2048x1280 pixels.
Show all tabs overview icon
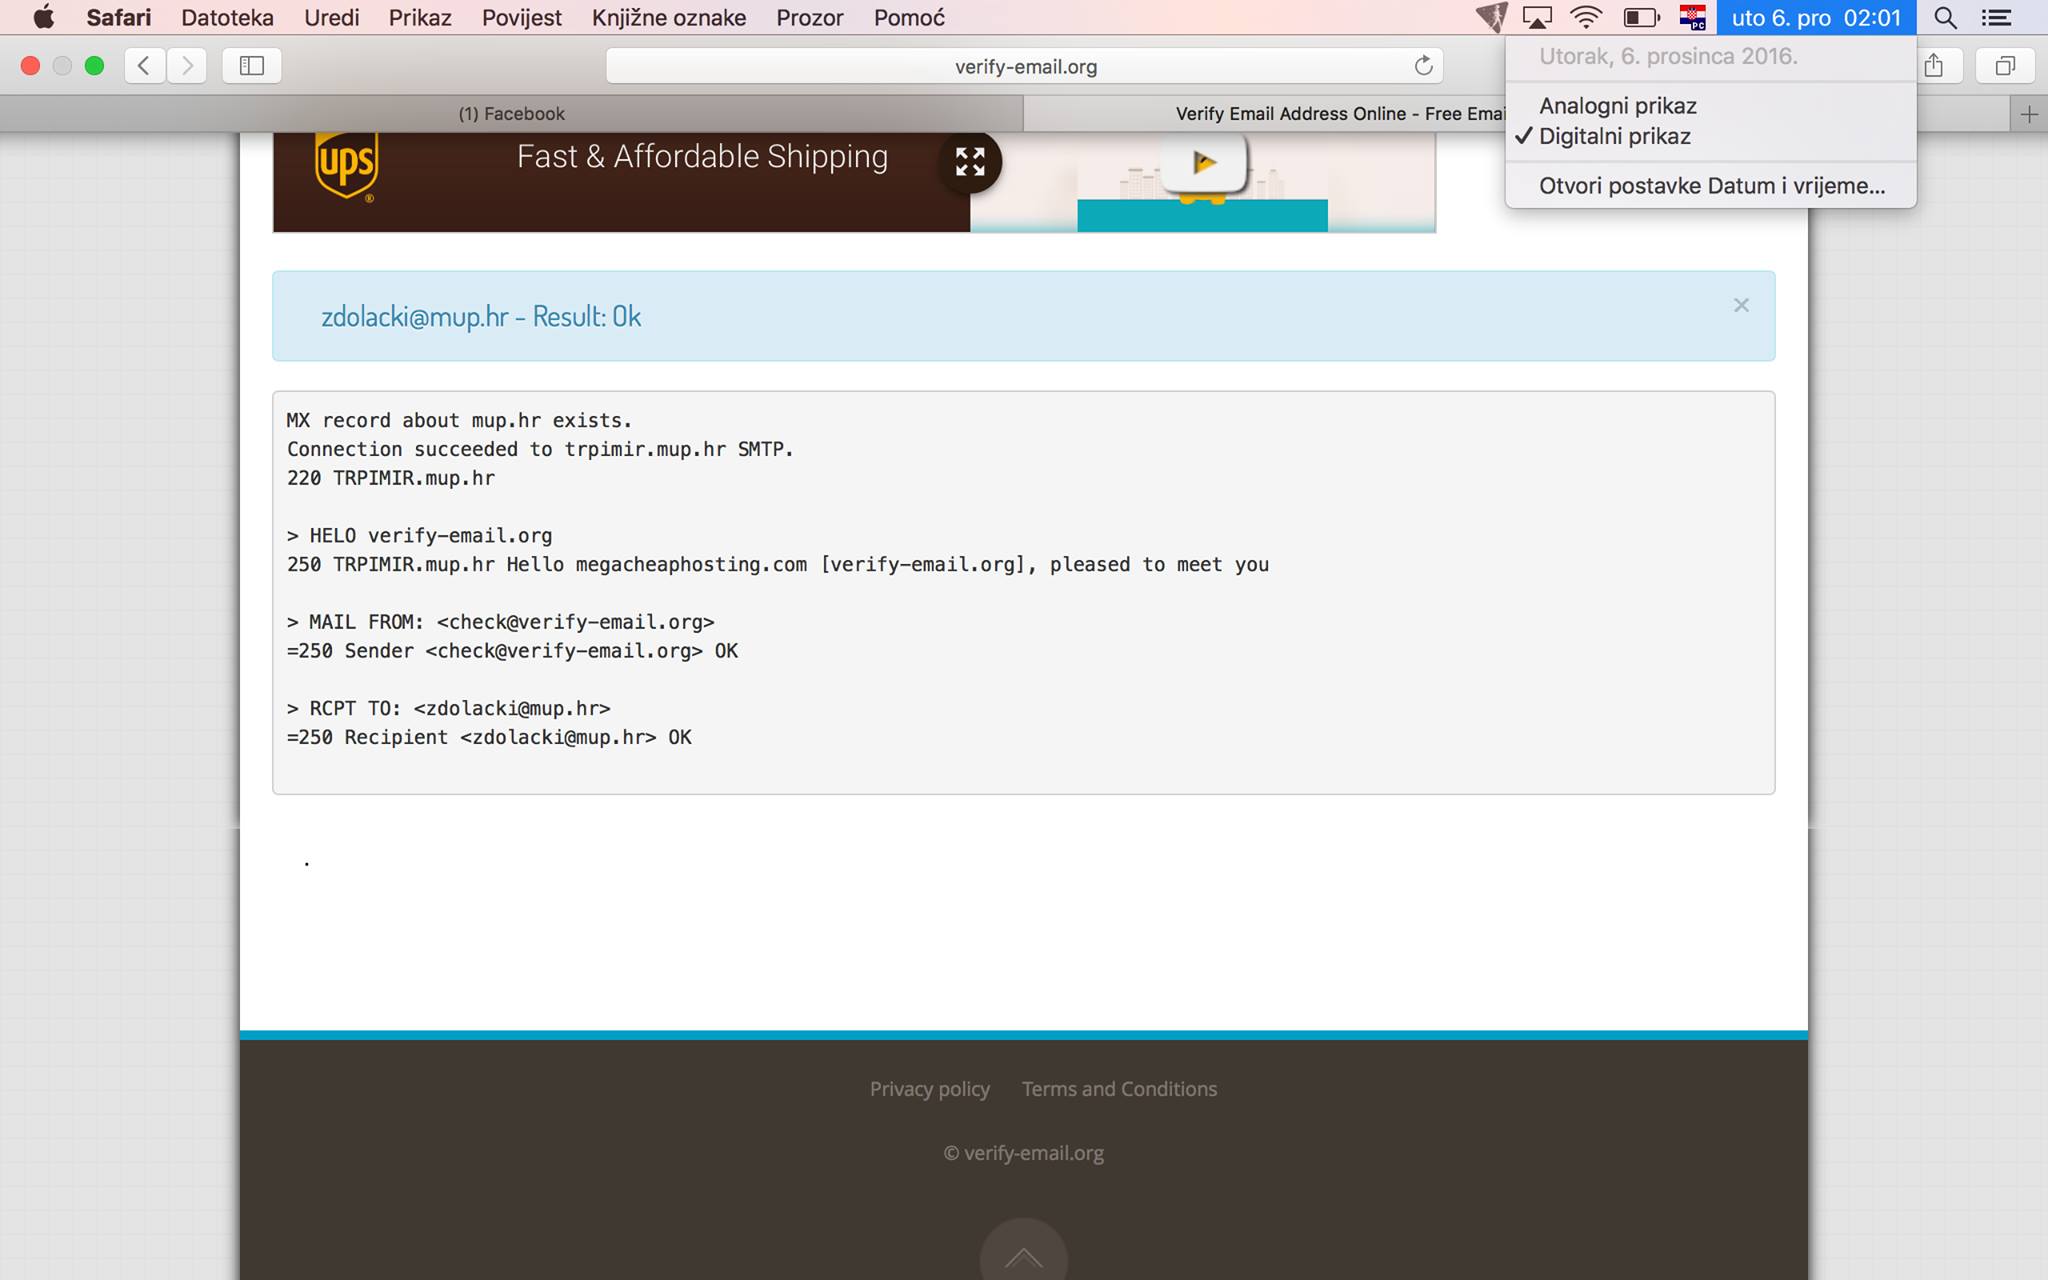click(x=2004, y=66)
